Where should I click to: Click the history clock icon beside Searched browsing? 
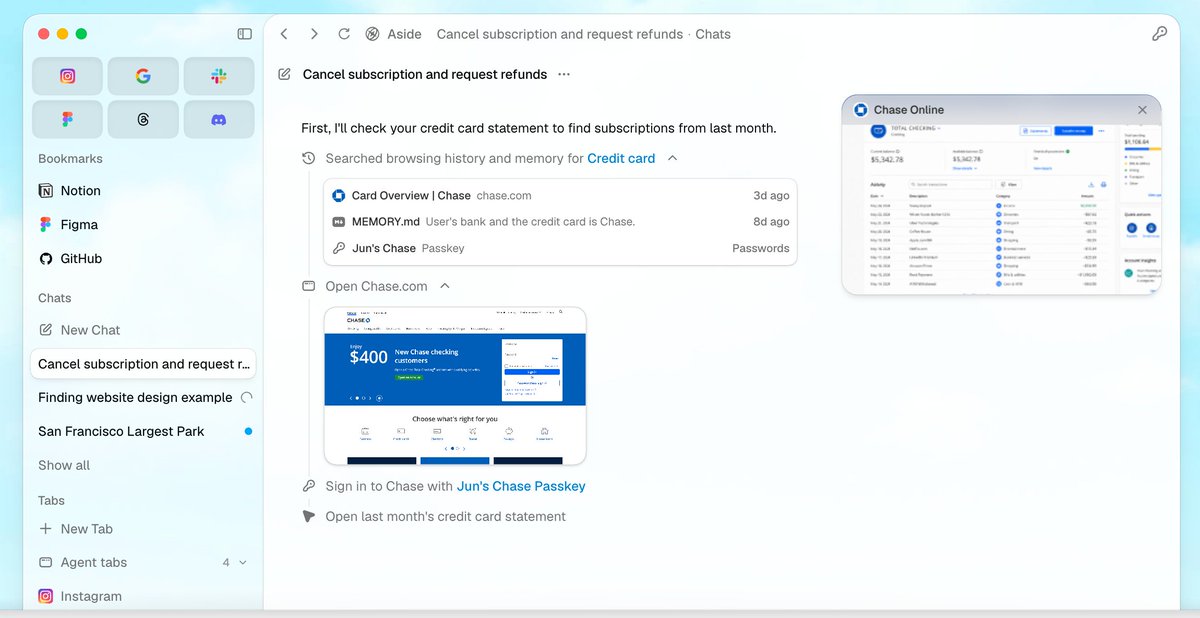(x=309, y=158)
